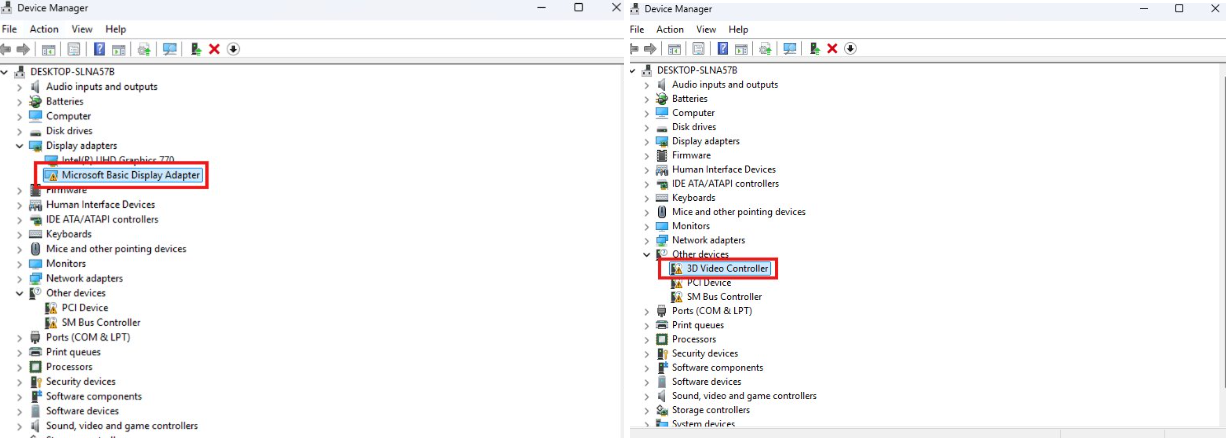
Task: Select Microsoft Basic Display Adapter device
Action: (131, 175)
